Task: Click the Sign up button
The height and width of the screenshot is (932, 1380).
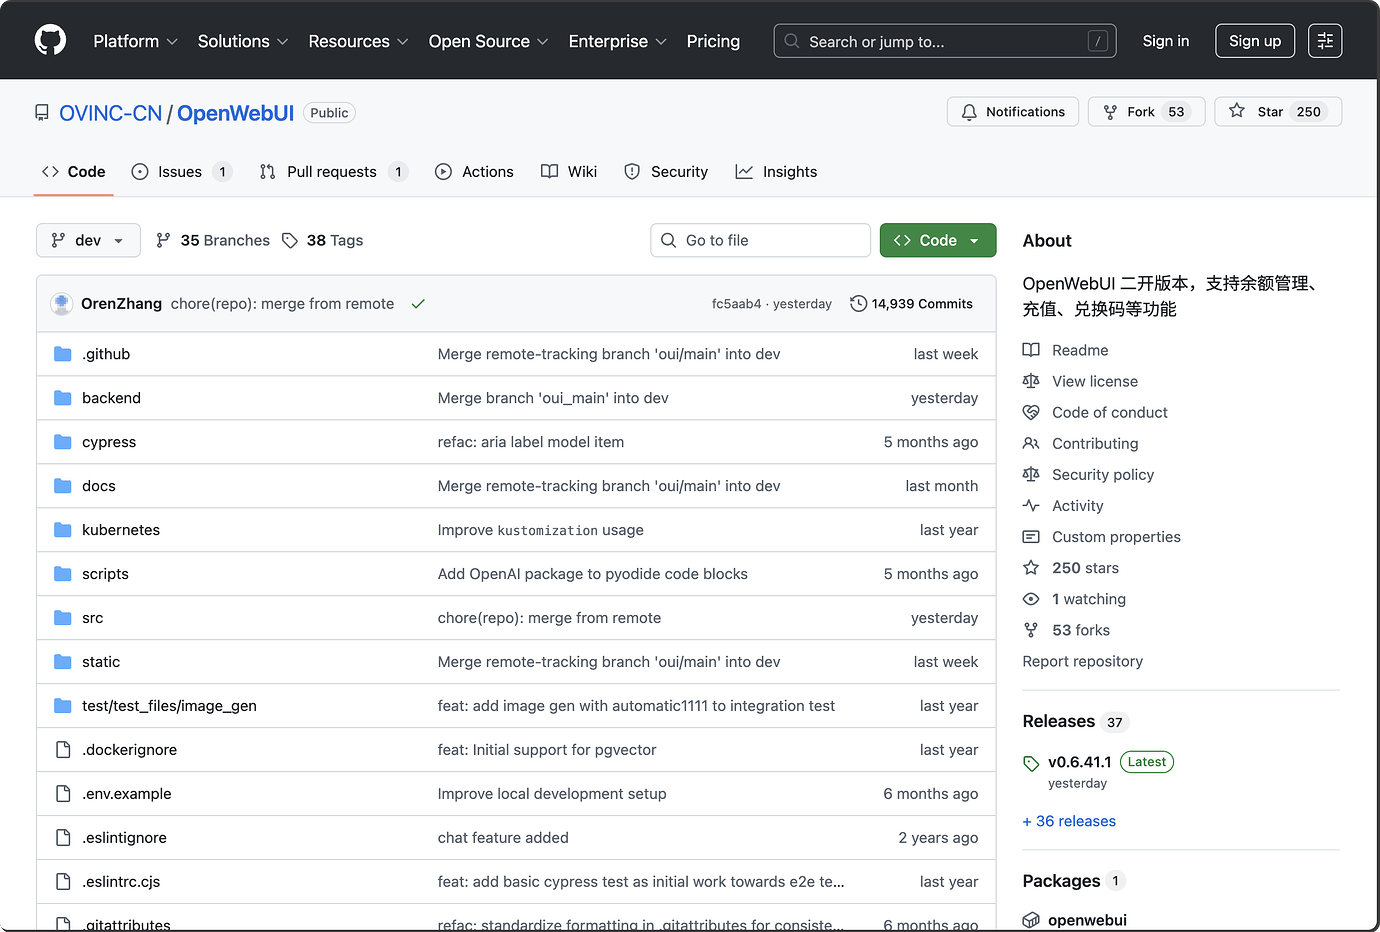Action: 1255,41
